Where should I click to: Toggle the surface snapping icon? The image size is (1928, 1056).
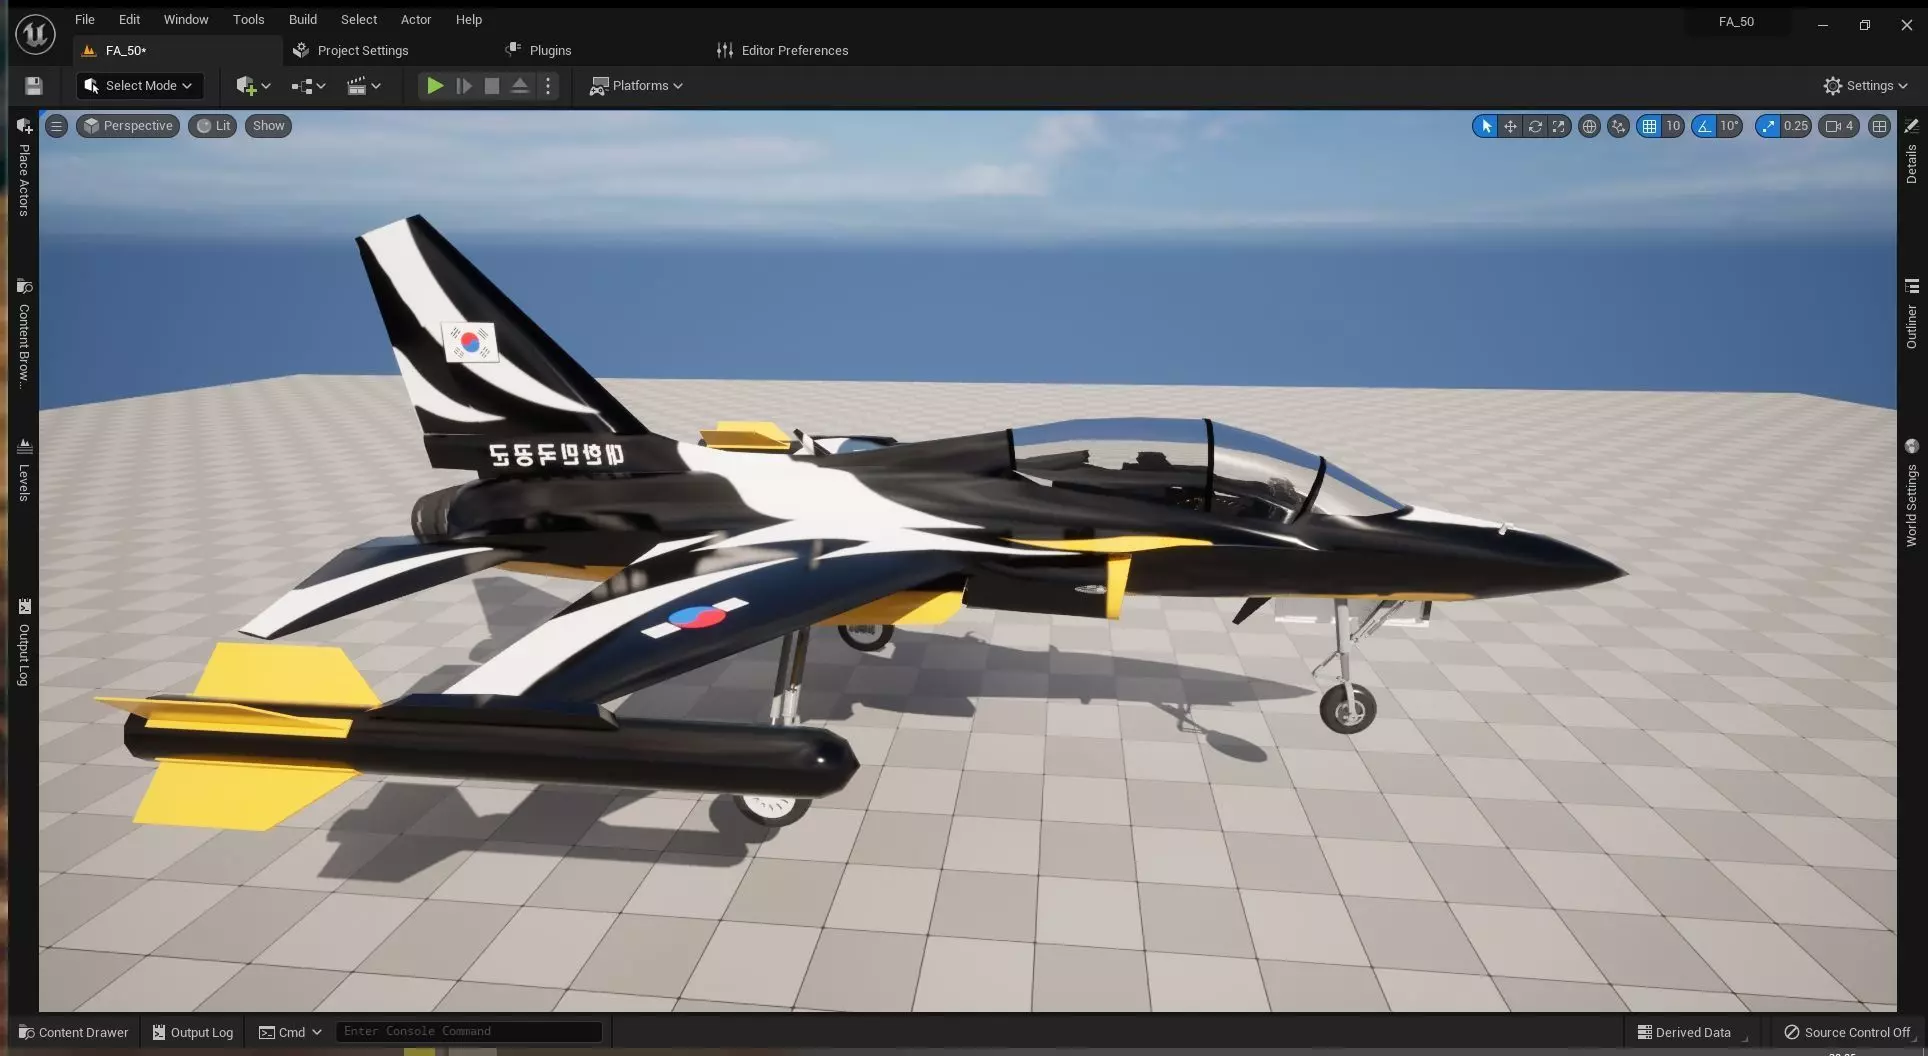1618,126
